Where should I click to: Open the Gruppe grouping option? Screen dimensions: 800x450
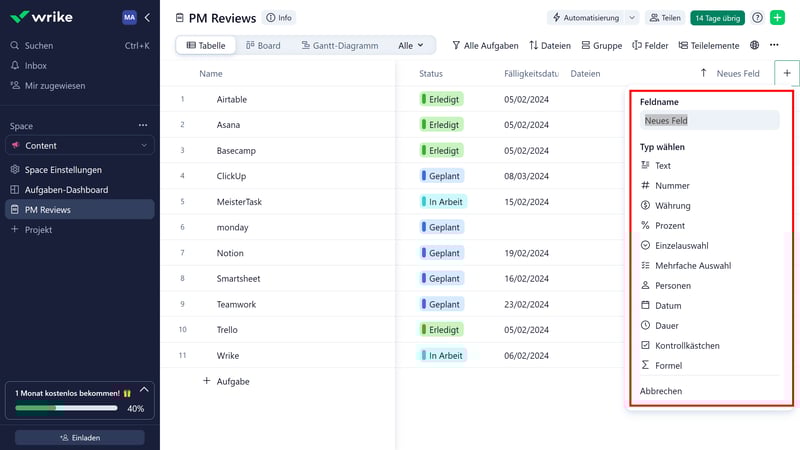click(x=602, y=45)
